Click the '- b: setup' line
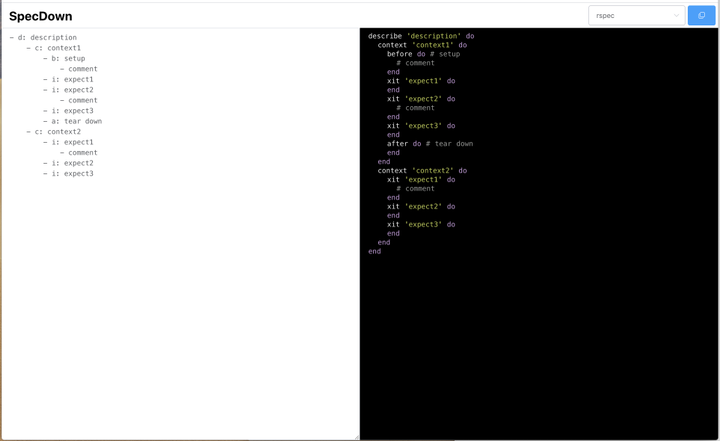 [x=64, y=58]
